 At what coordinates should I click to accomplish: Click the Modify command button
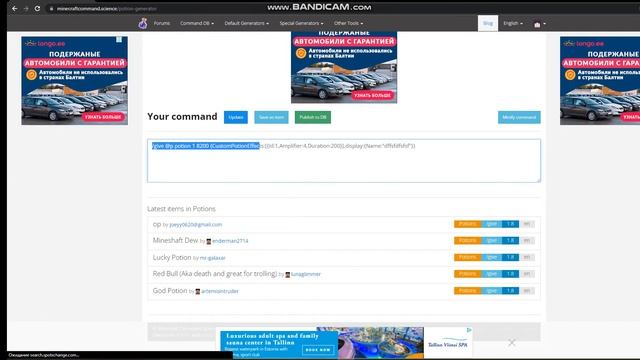point(519,117)
